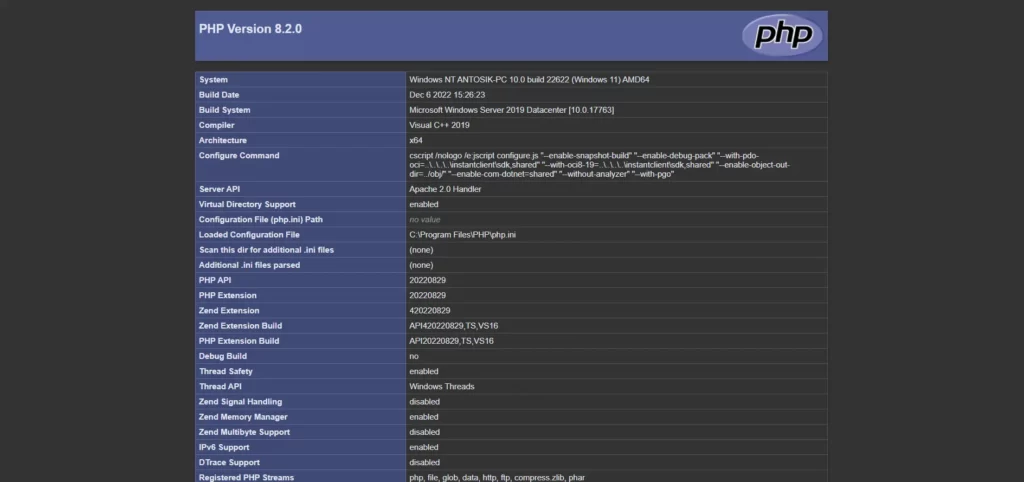This screenshot has height=482, width=1024.
Task: Select 'enabled' value for IPv6 Support
Action: click(424, 447)
